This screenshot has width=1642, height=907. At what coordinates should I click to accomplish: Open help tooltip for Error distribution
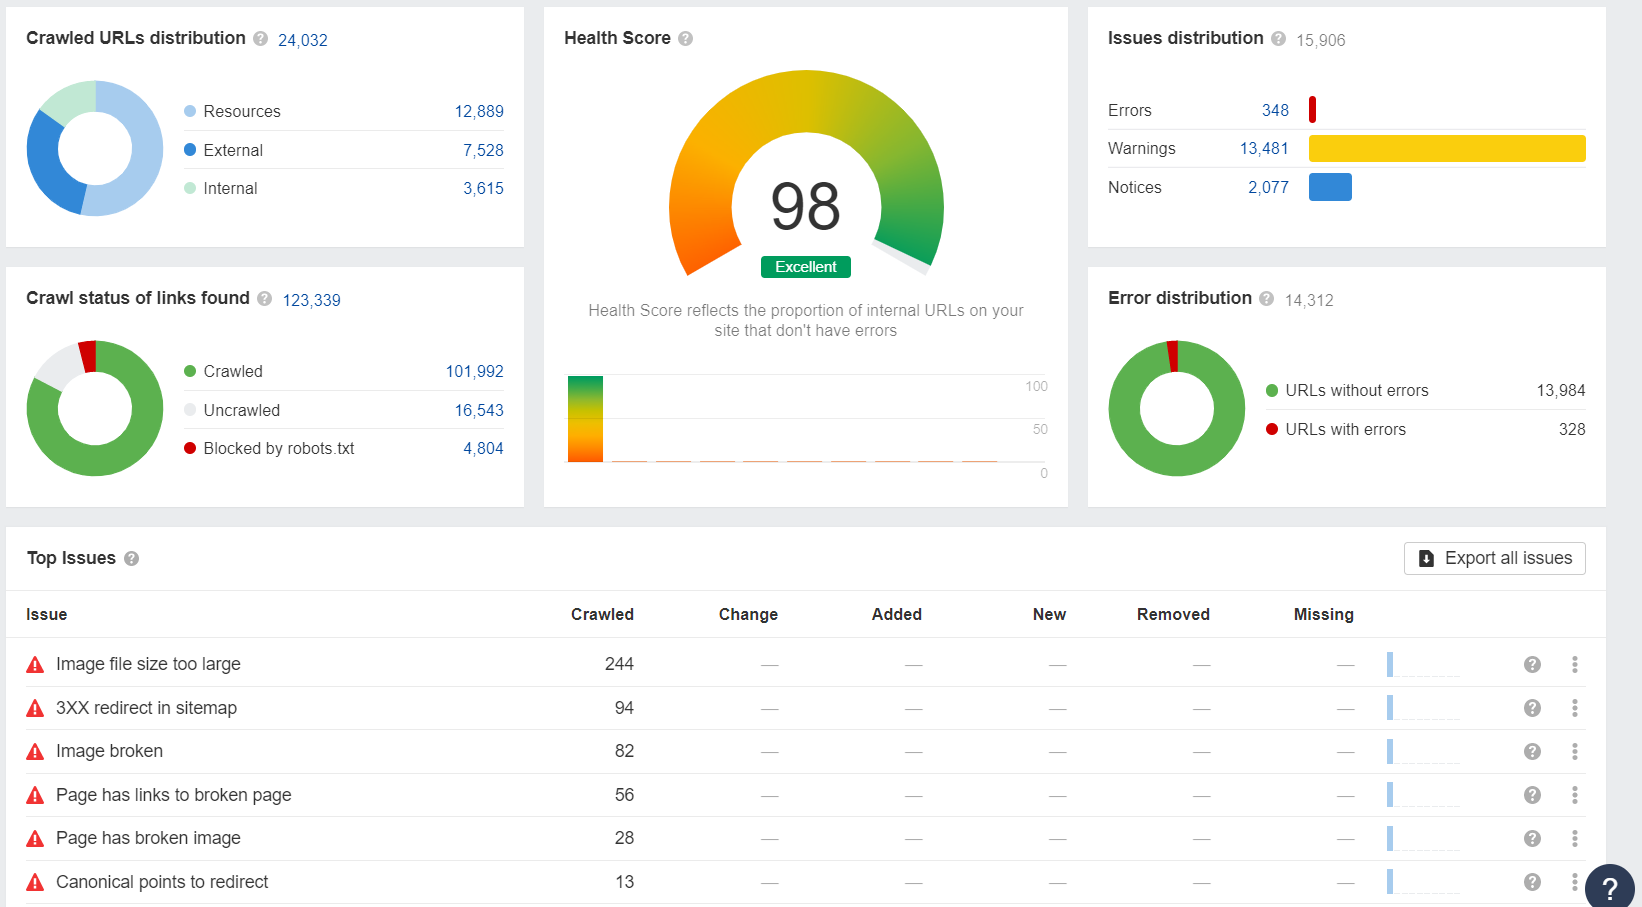[1266, 299]
